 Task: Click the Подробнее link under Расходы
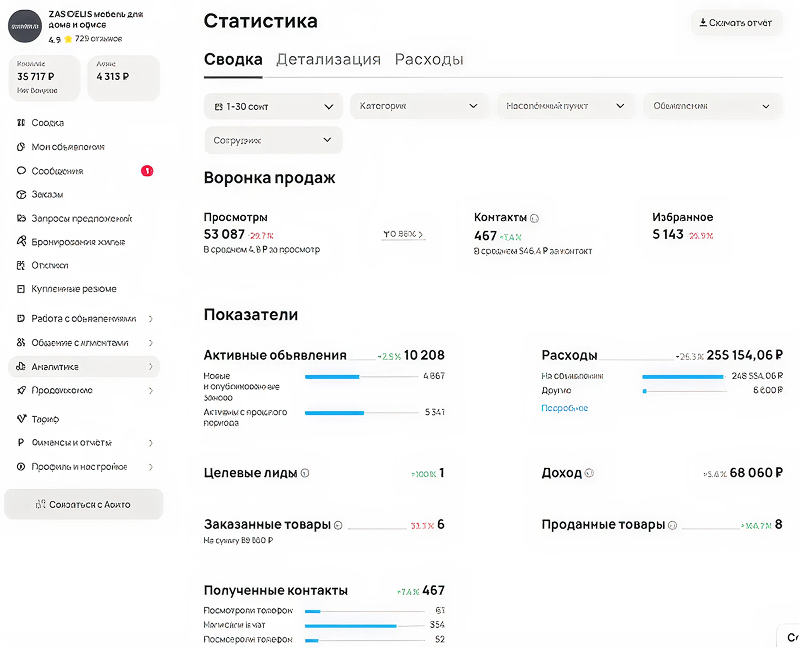point(564,408)
